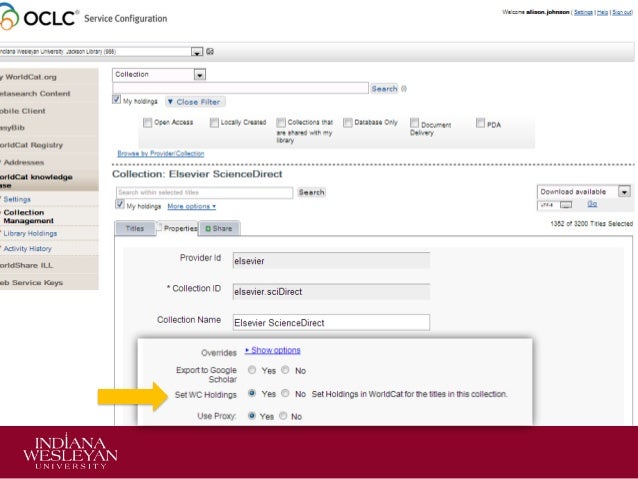
Task: Uncheck top My holdings checkbox
Action: (x=117, y=100)
